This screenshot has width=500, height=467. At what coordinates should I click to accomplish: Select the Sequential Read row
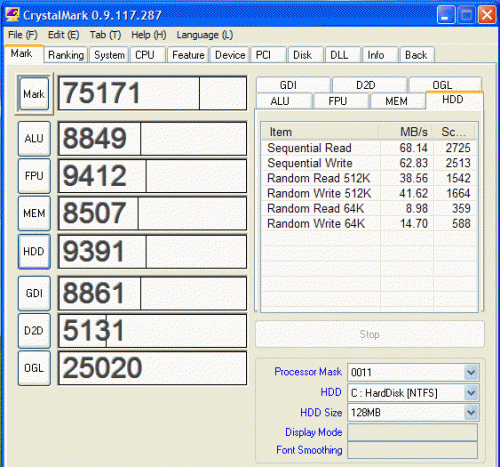pos(369,148)
